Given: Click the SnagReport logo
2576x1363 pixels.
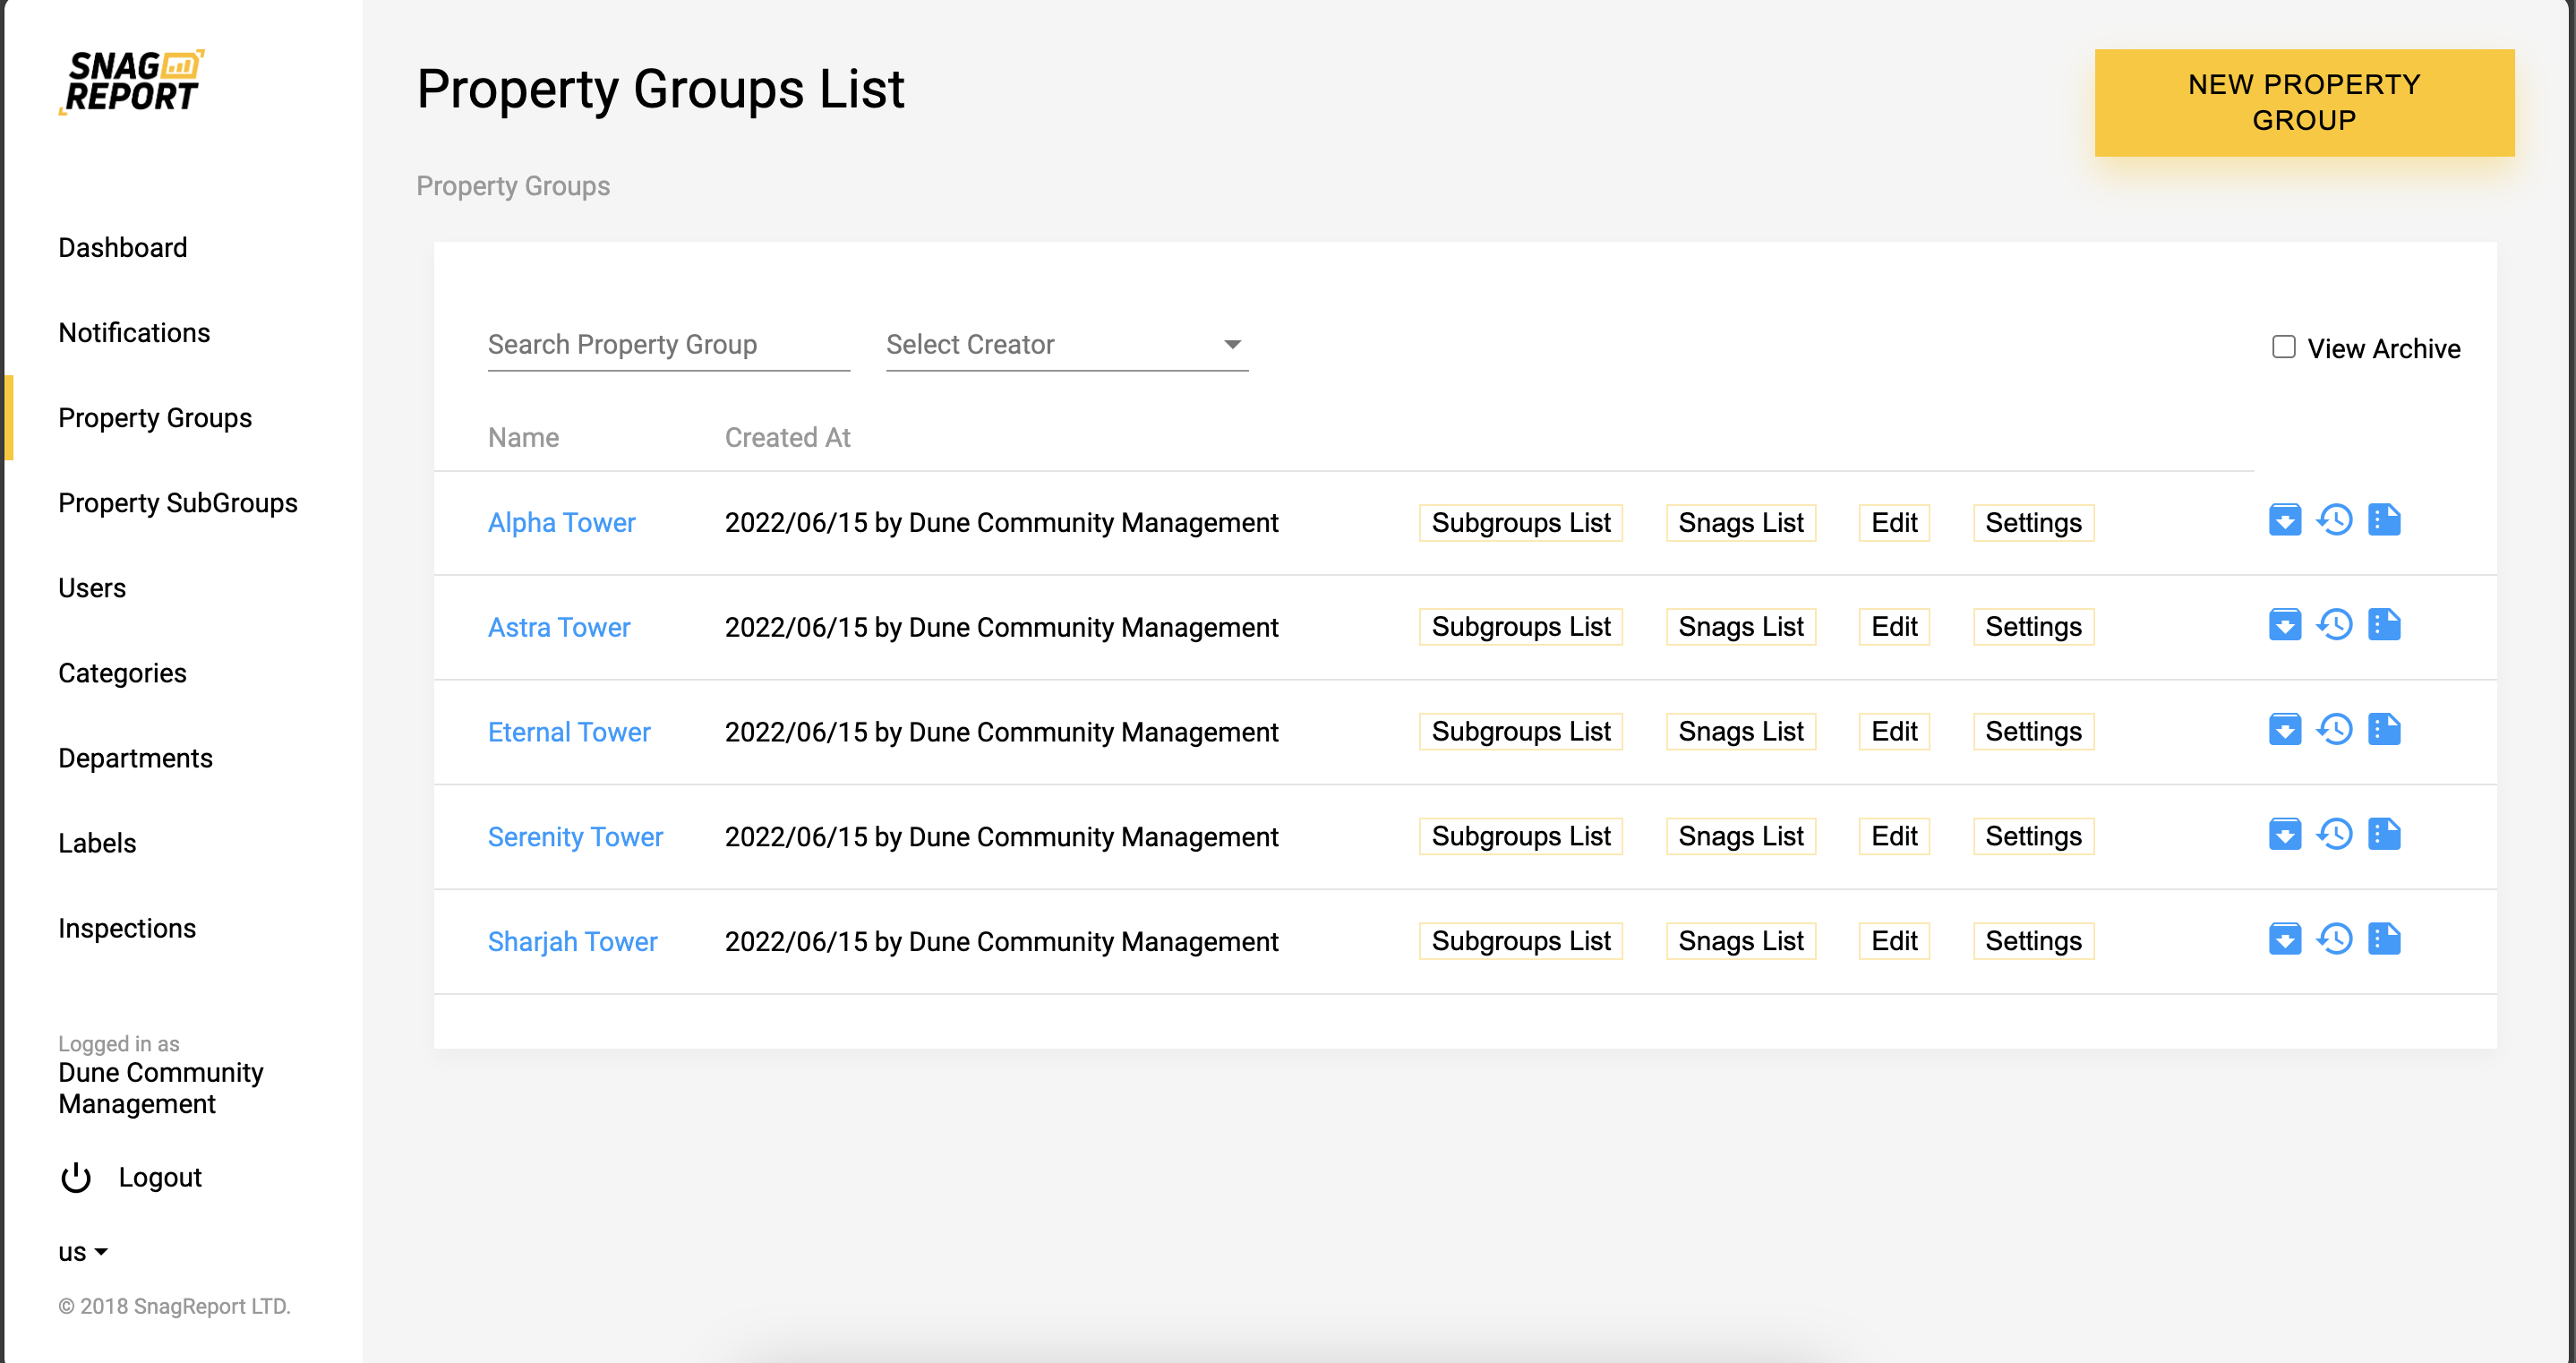Looking at the screenshot, I should pos(132,82).
